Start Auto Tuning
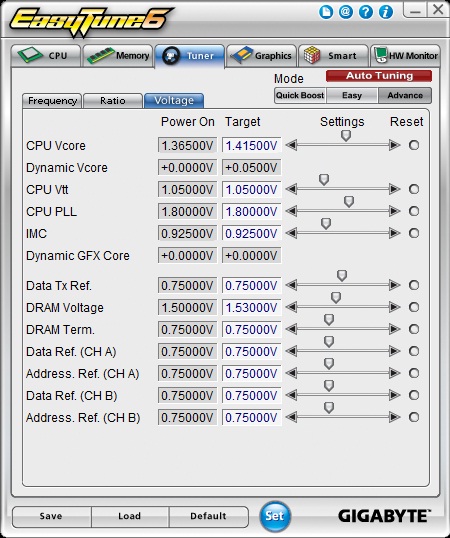450x538 pixels. click(x=379, y=76)
